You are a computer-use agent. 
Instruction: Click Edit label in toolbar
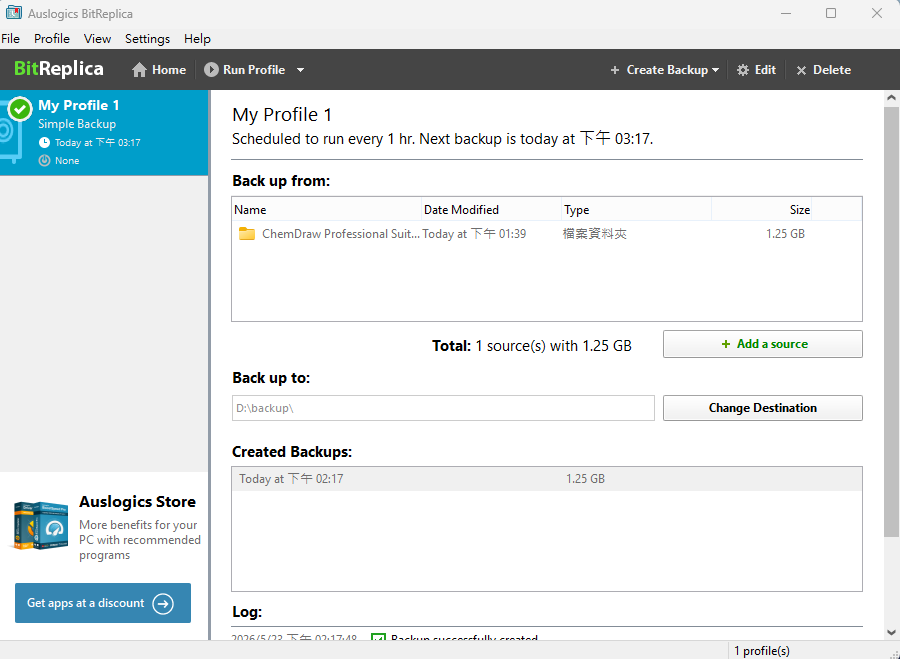point(765,70)
